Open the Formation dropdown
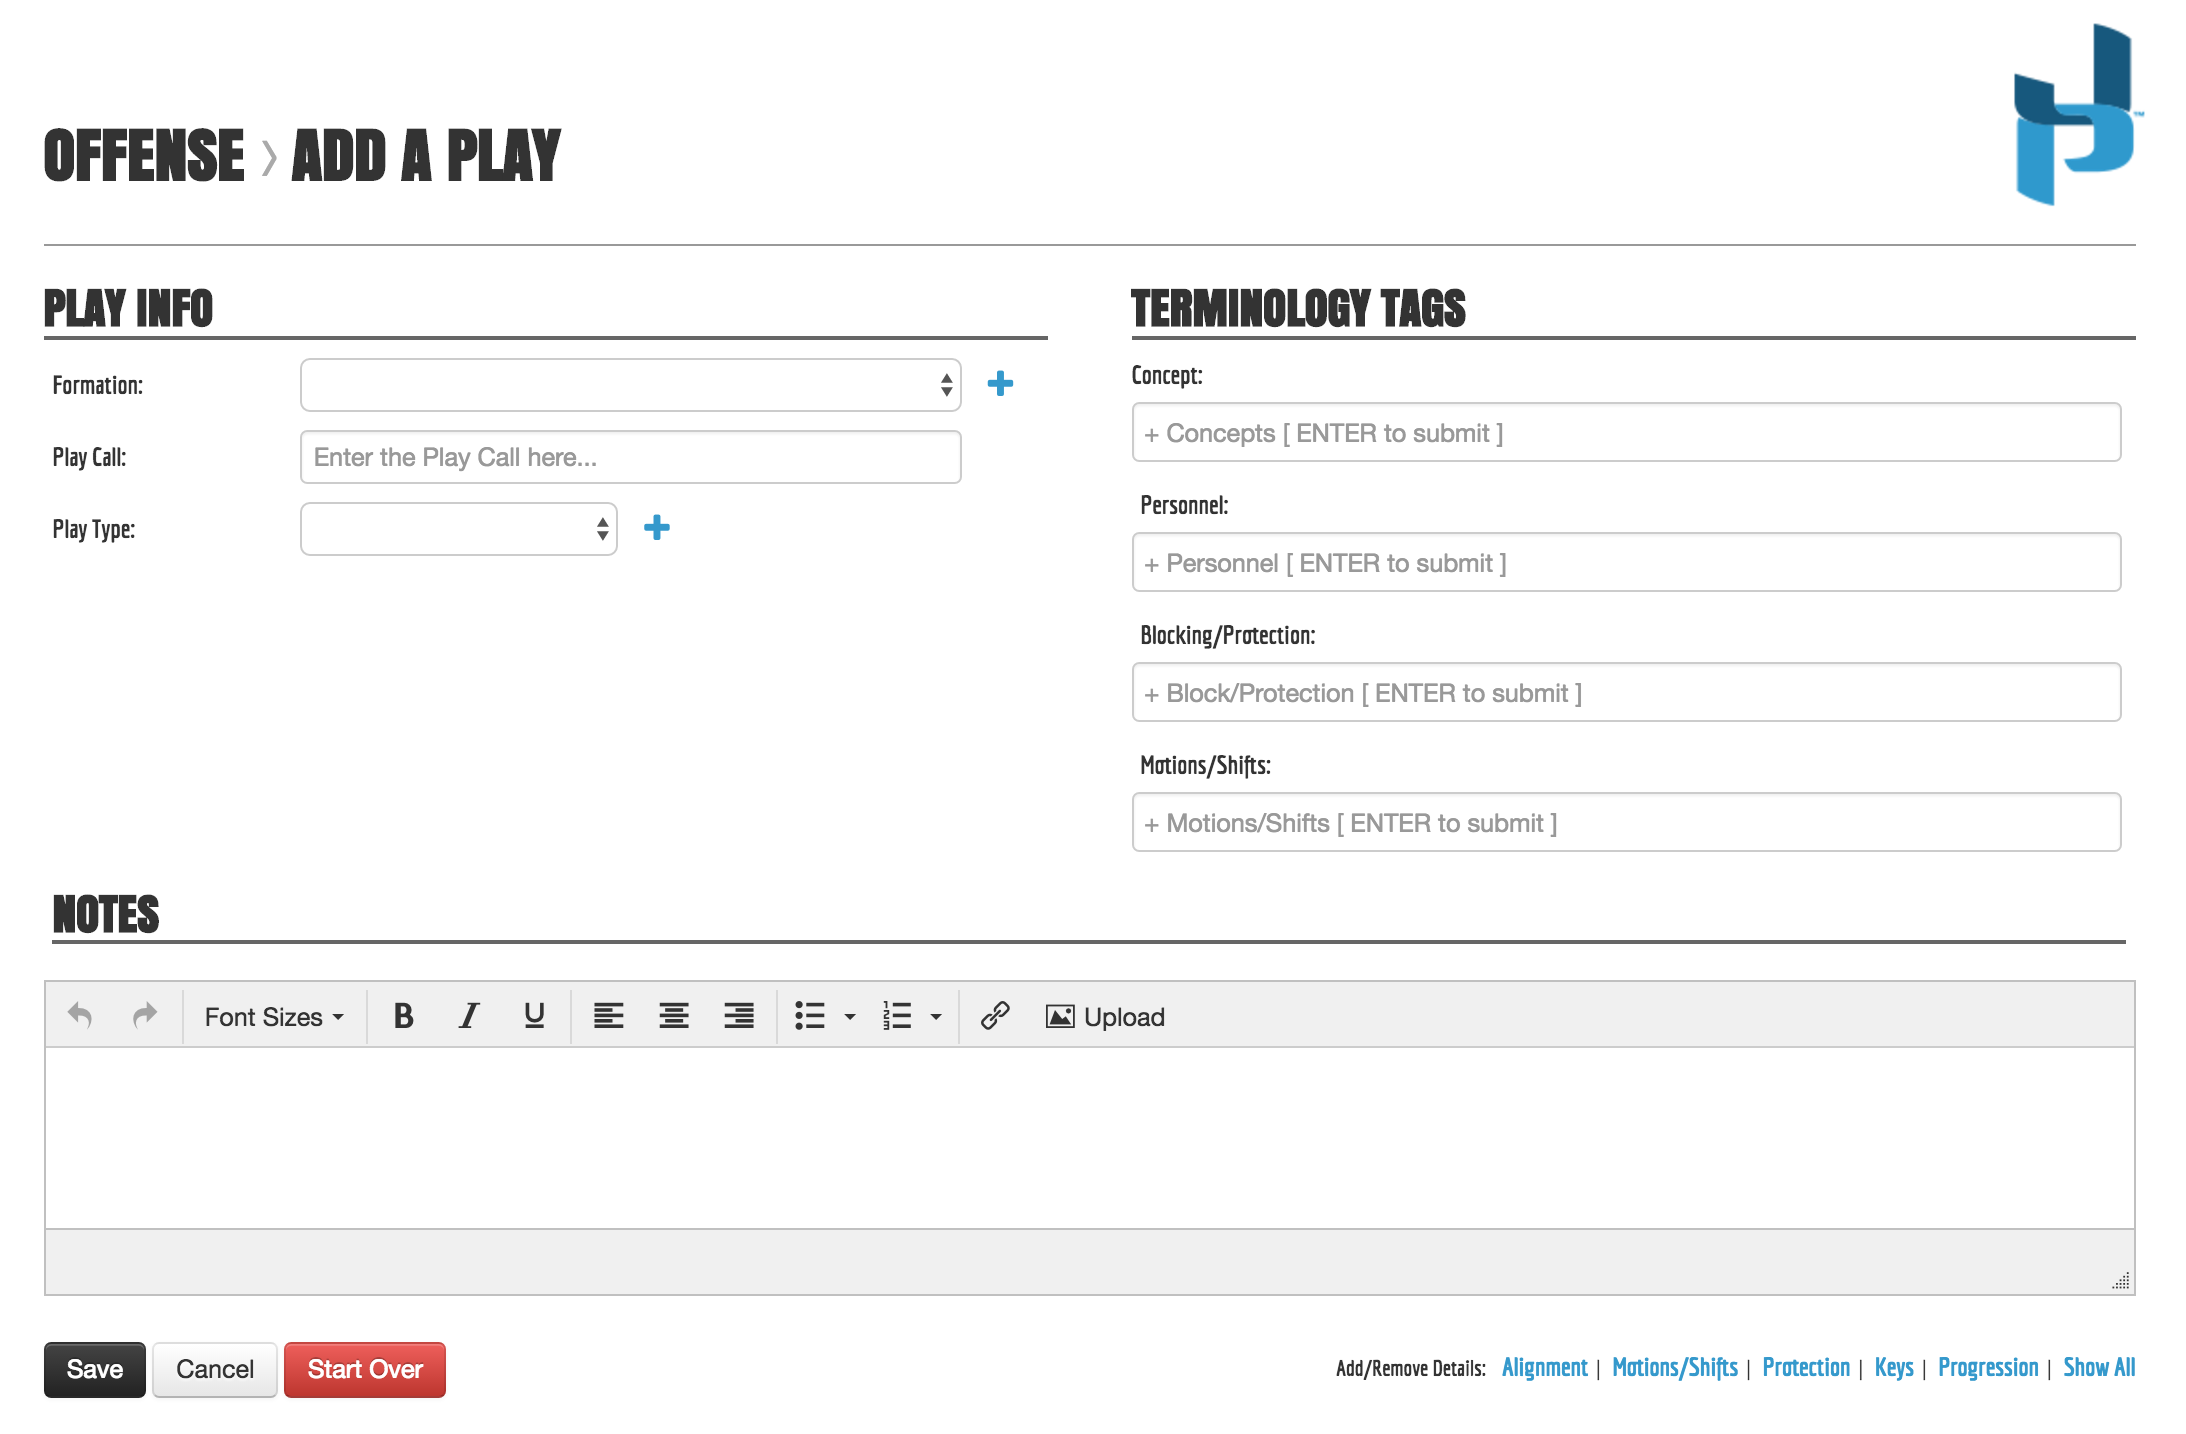2186x1434 pixels. click(x=630, y=385)
